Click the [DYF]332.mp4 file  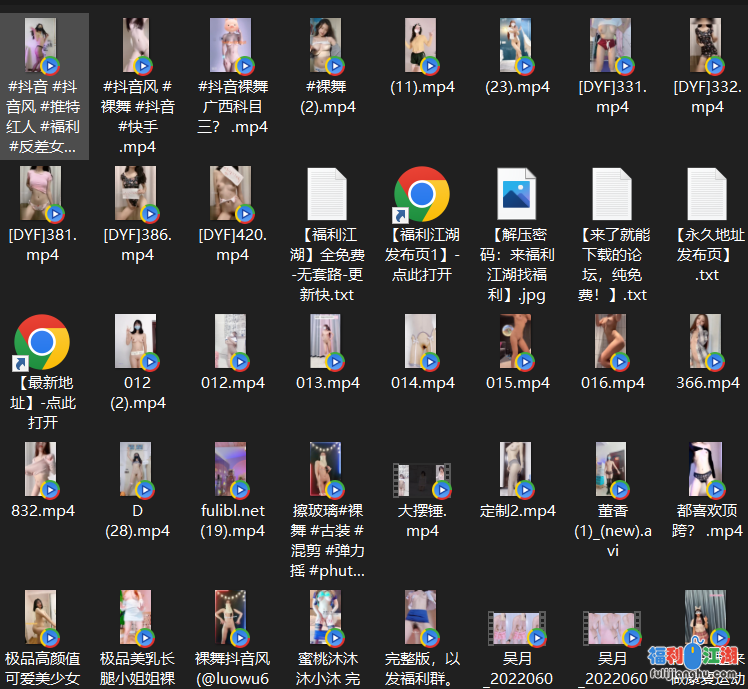pyautogui.click(x=707, y=46)
